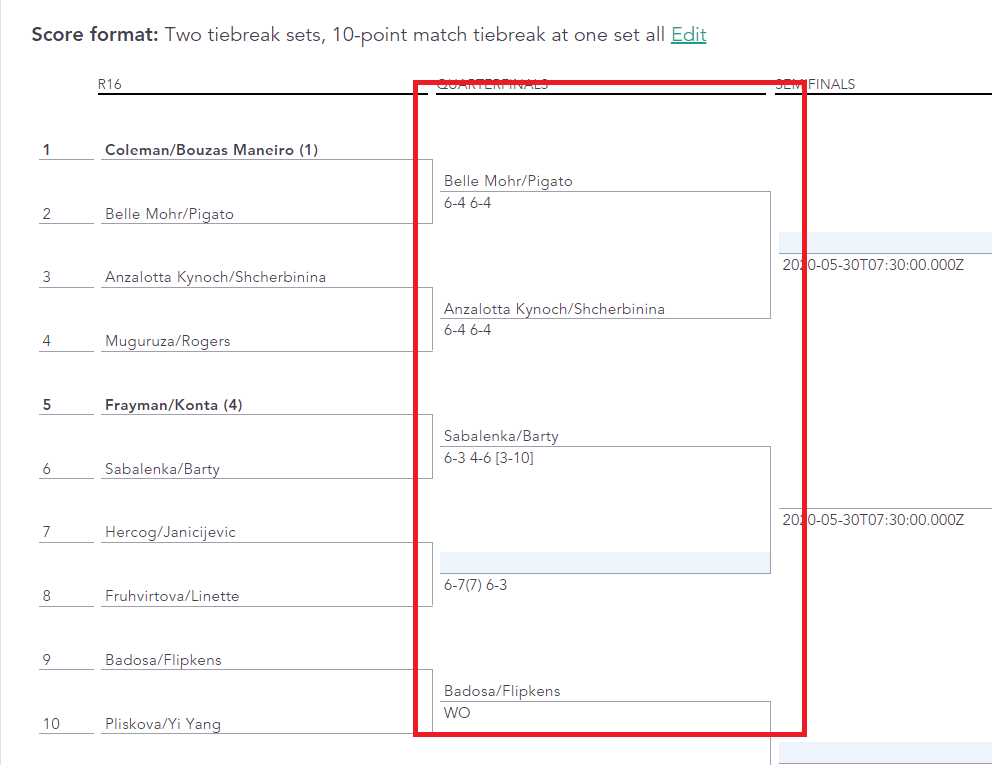Select Badosa/Flipkens quarterfinal advancement

(503, 690)
